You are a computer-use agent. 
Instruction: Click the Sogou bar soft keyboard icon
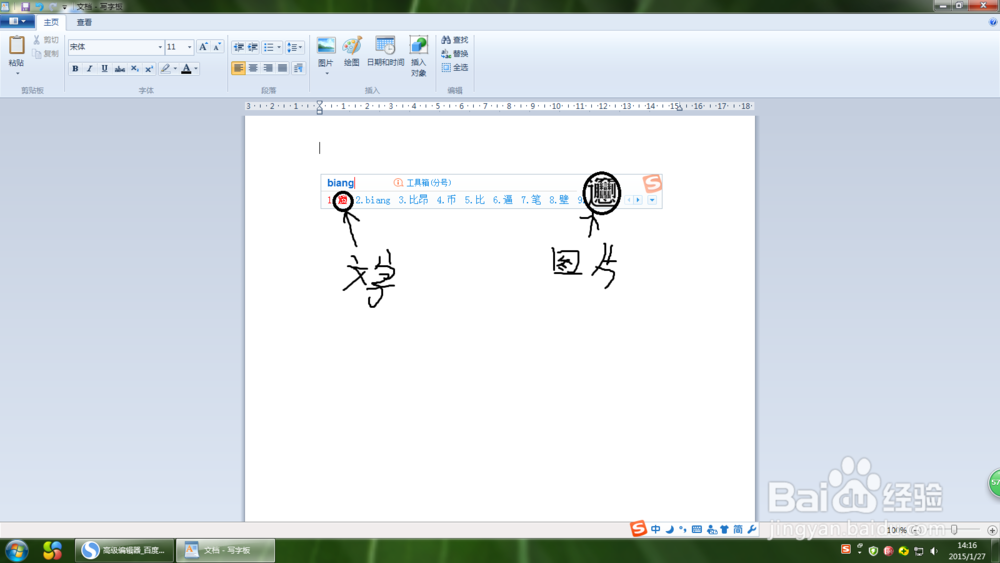697,529
